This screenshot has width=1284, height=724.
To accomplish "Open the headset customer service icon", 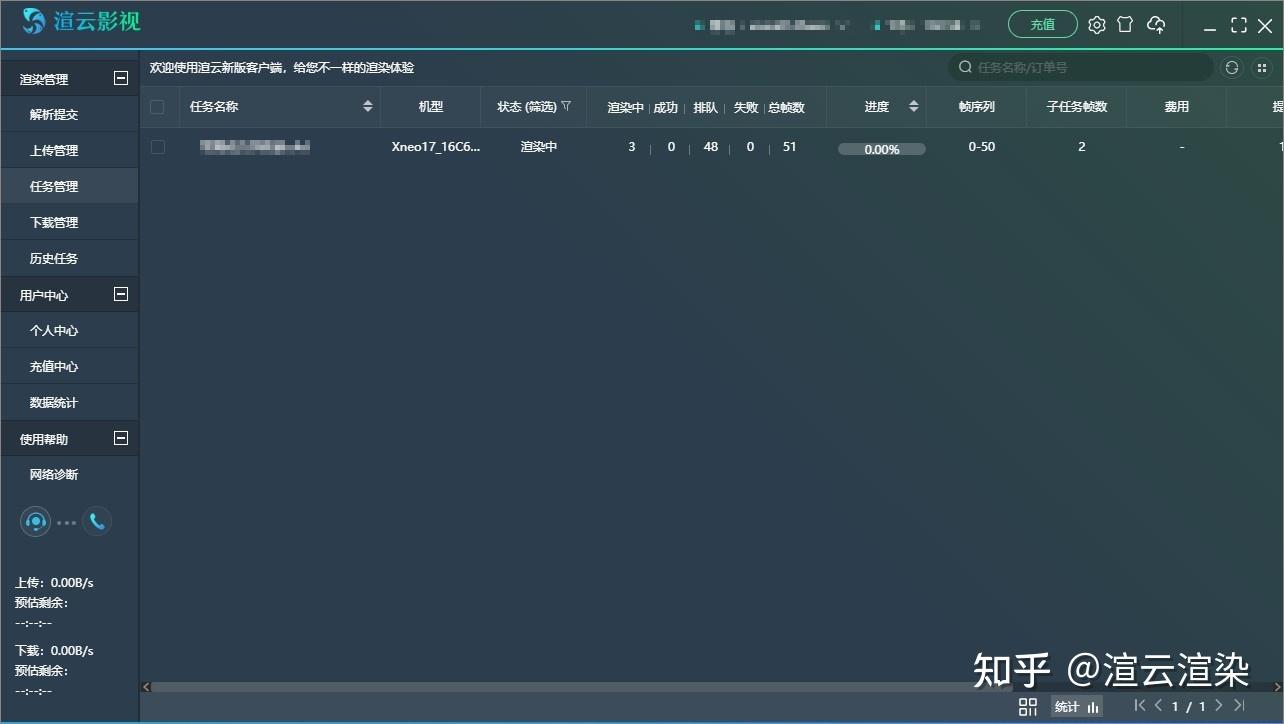I will coord(35,521).
